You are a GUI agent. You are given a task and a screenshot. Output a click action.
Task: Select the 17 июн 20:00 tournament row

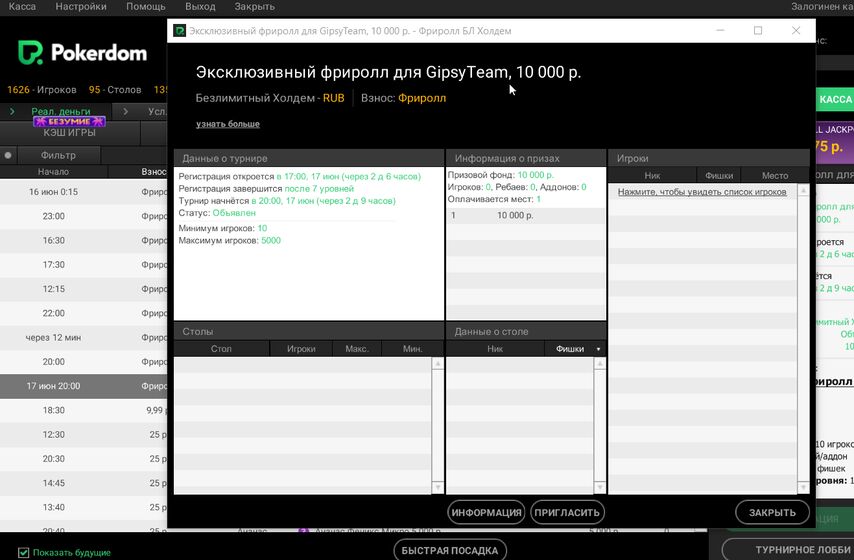pyautogui.click(x=83, y=386)
